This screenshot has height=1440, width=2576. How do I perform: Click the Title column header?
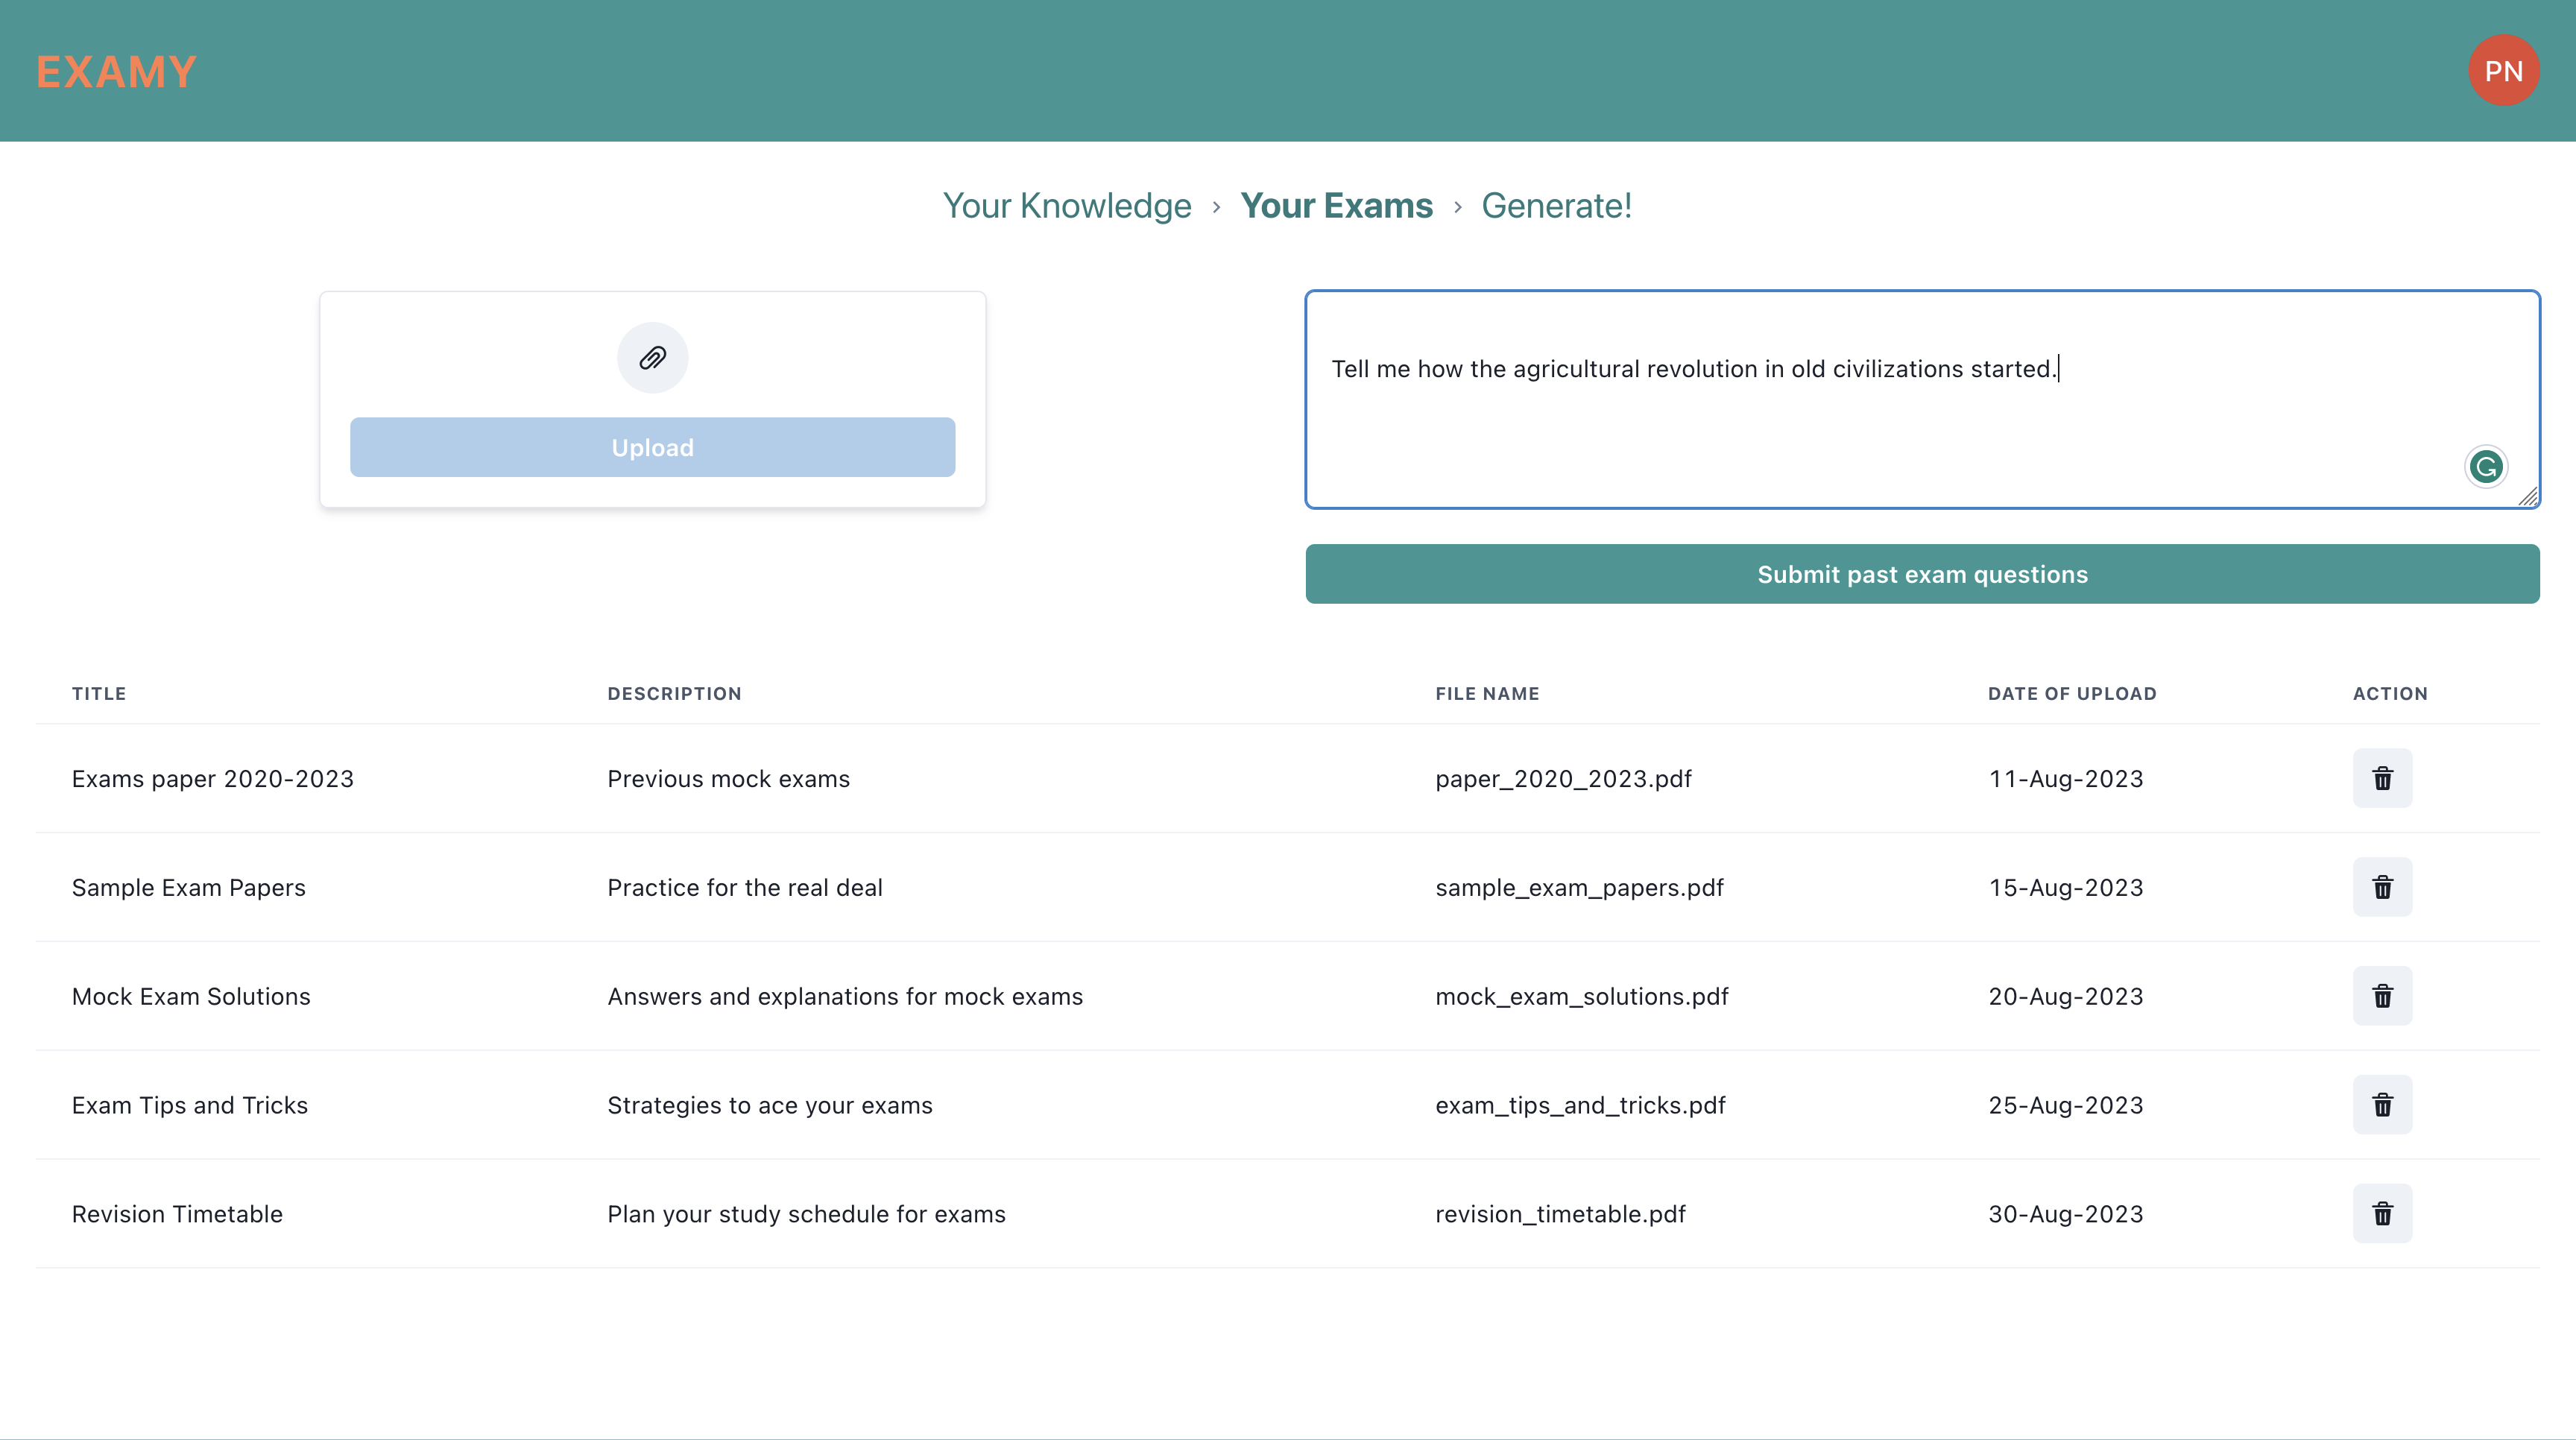click(x=99, y=694)
